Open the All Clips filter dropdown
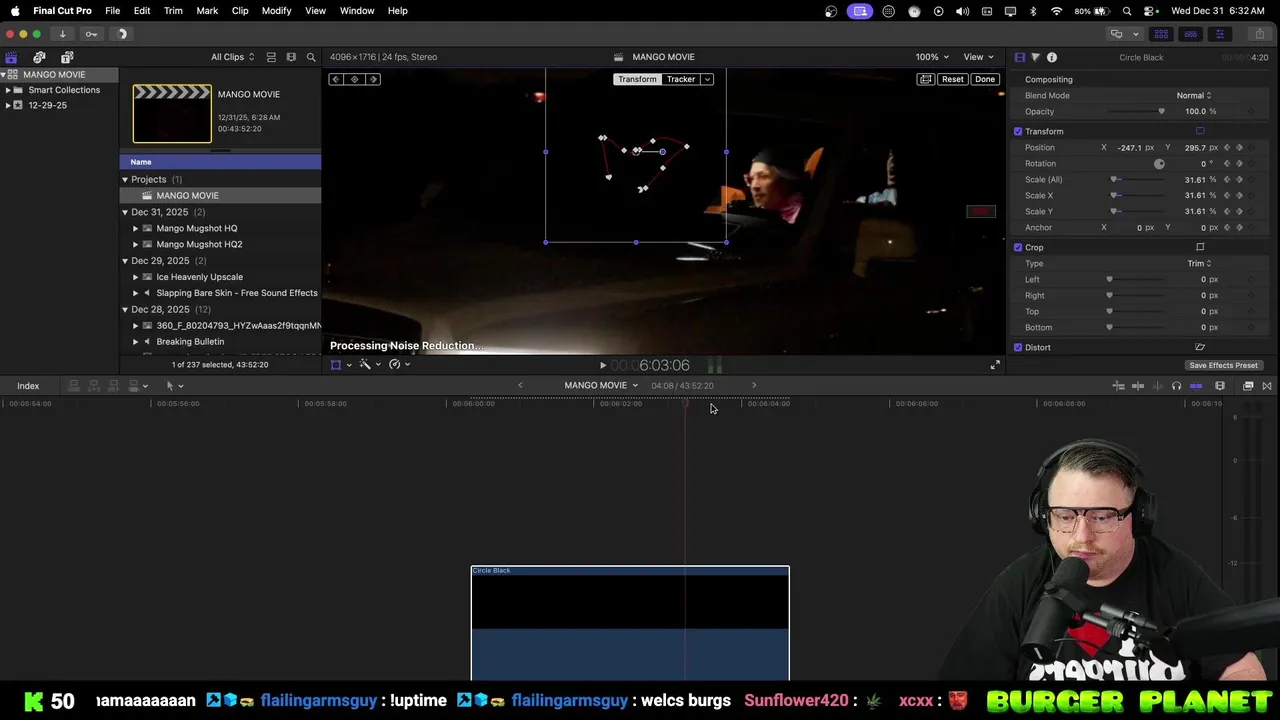This screenshot has width=1280, height=720. 232,57
